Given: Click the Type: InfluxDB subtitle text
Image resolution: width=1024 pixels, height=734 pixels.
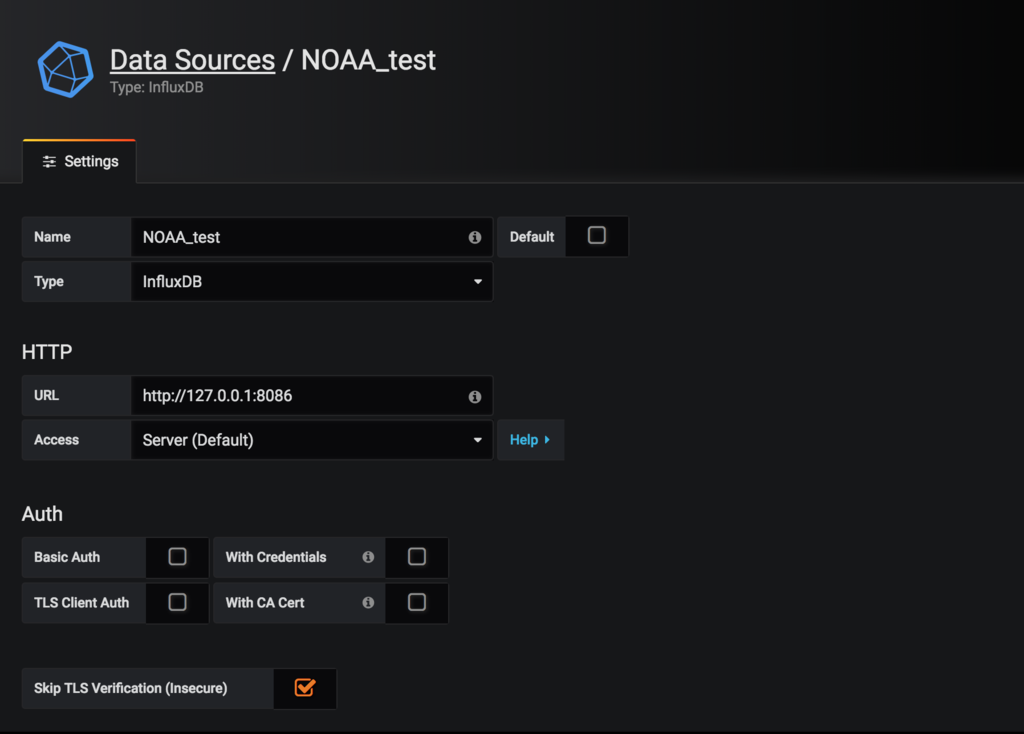Looking at the screenshot, I should [x=157, y=88].
